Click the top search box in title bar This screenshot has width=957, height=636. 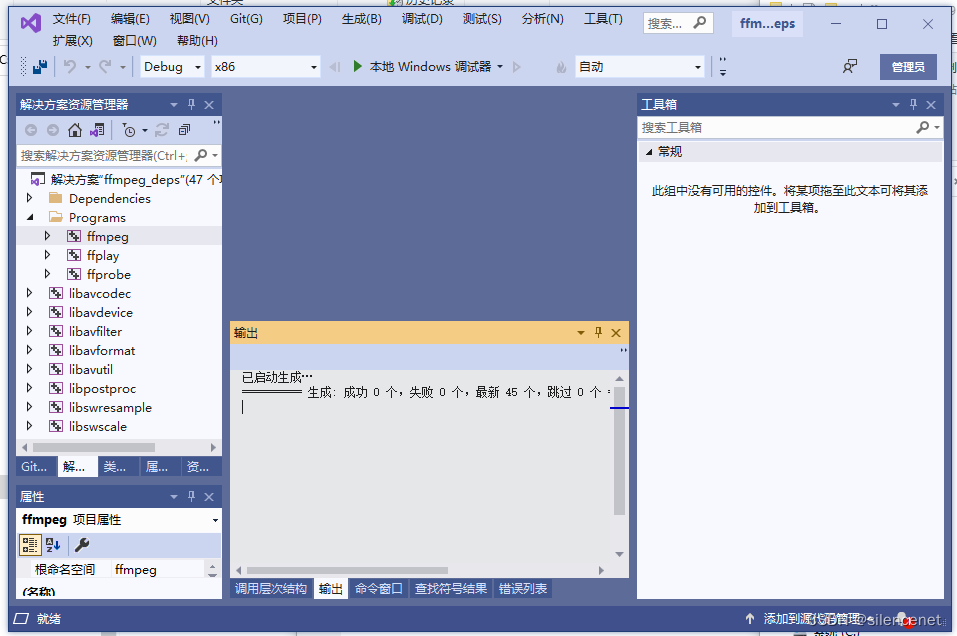point(677,23)
